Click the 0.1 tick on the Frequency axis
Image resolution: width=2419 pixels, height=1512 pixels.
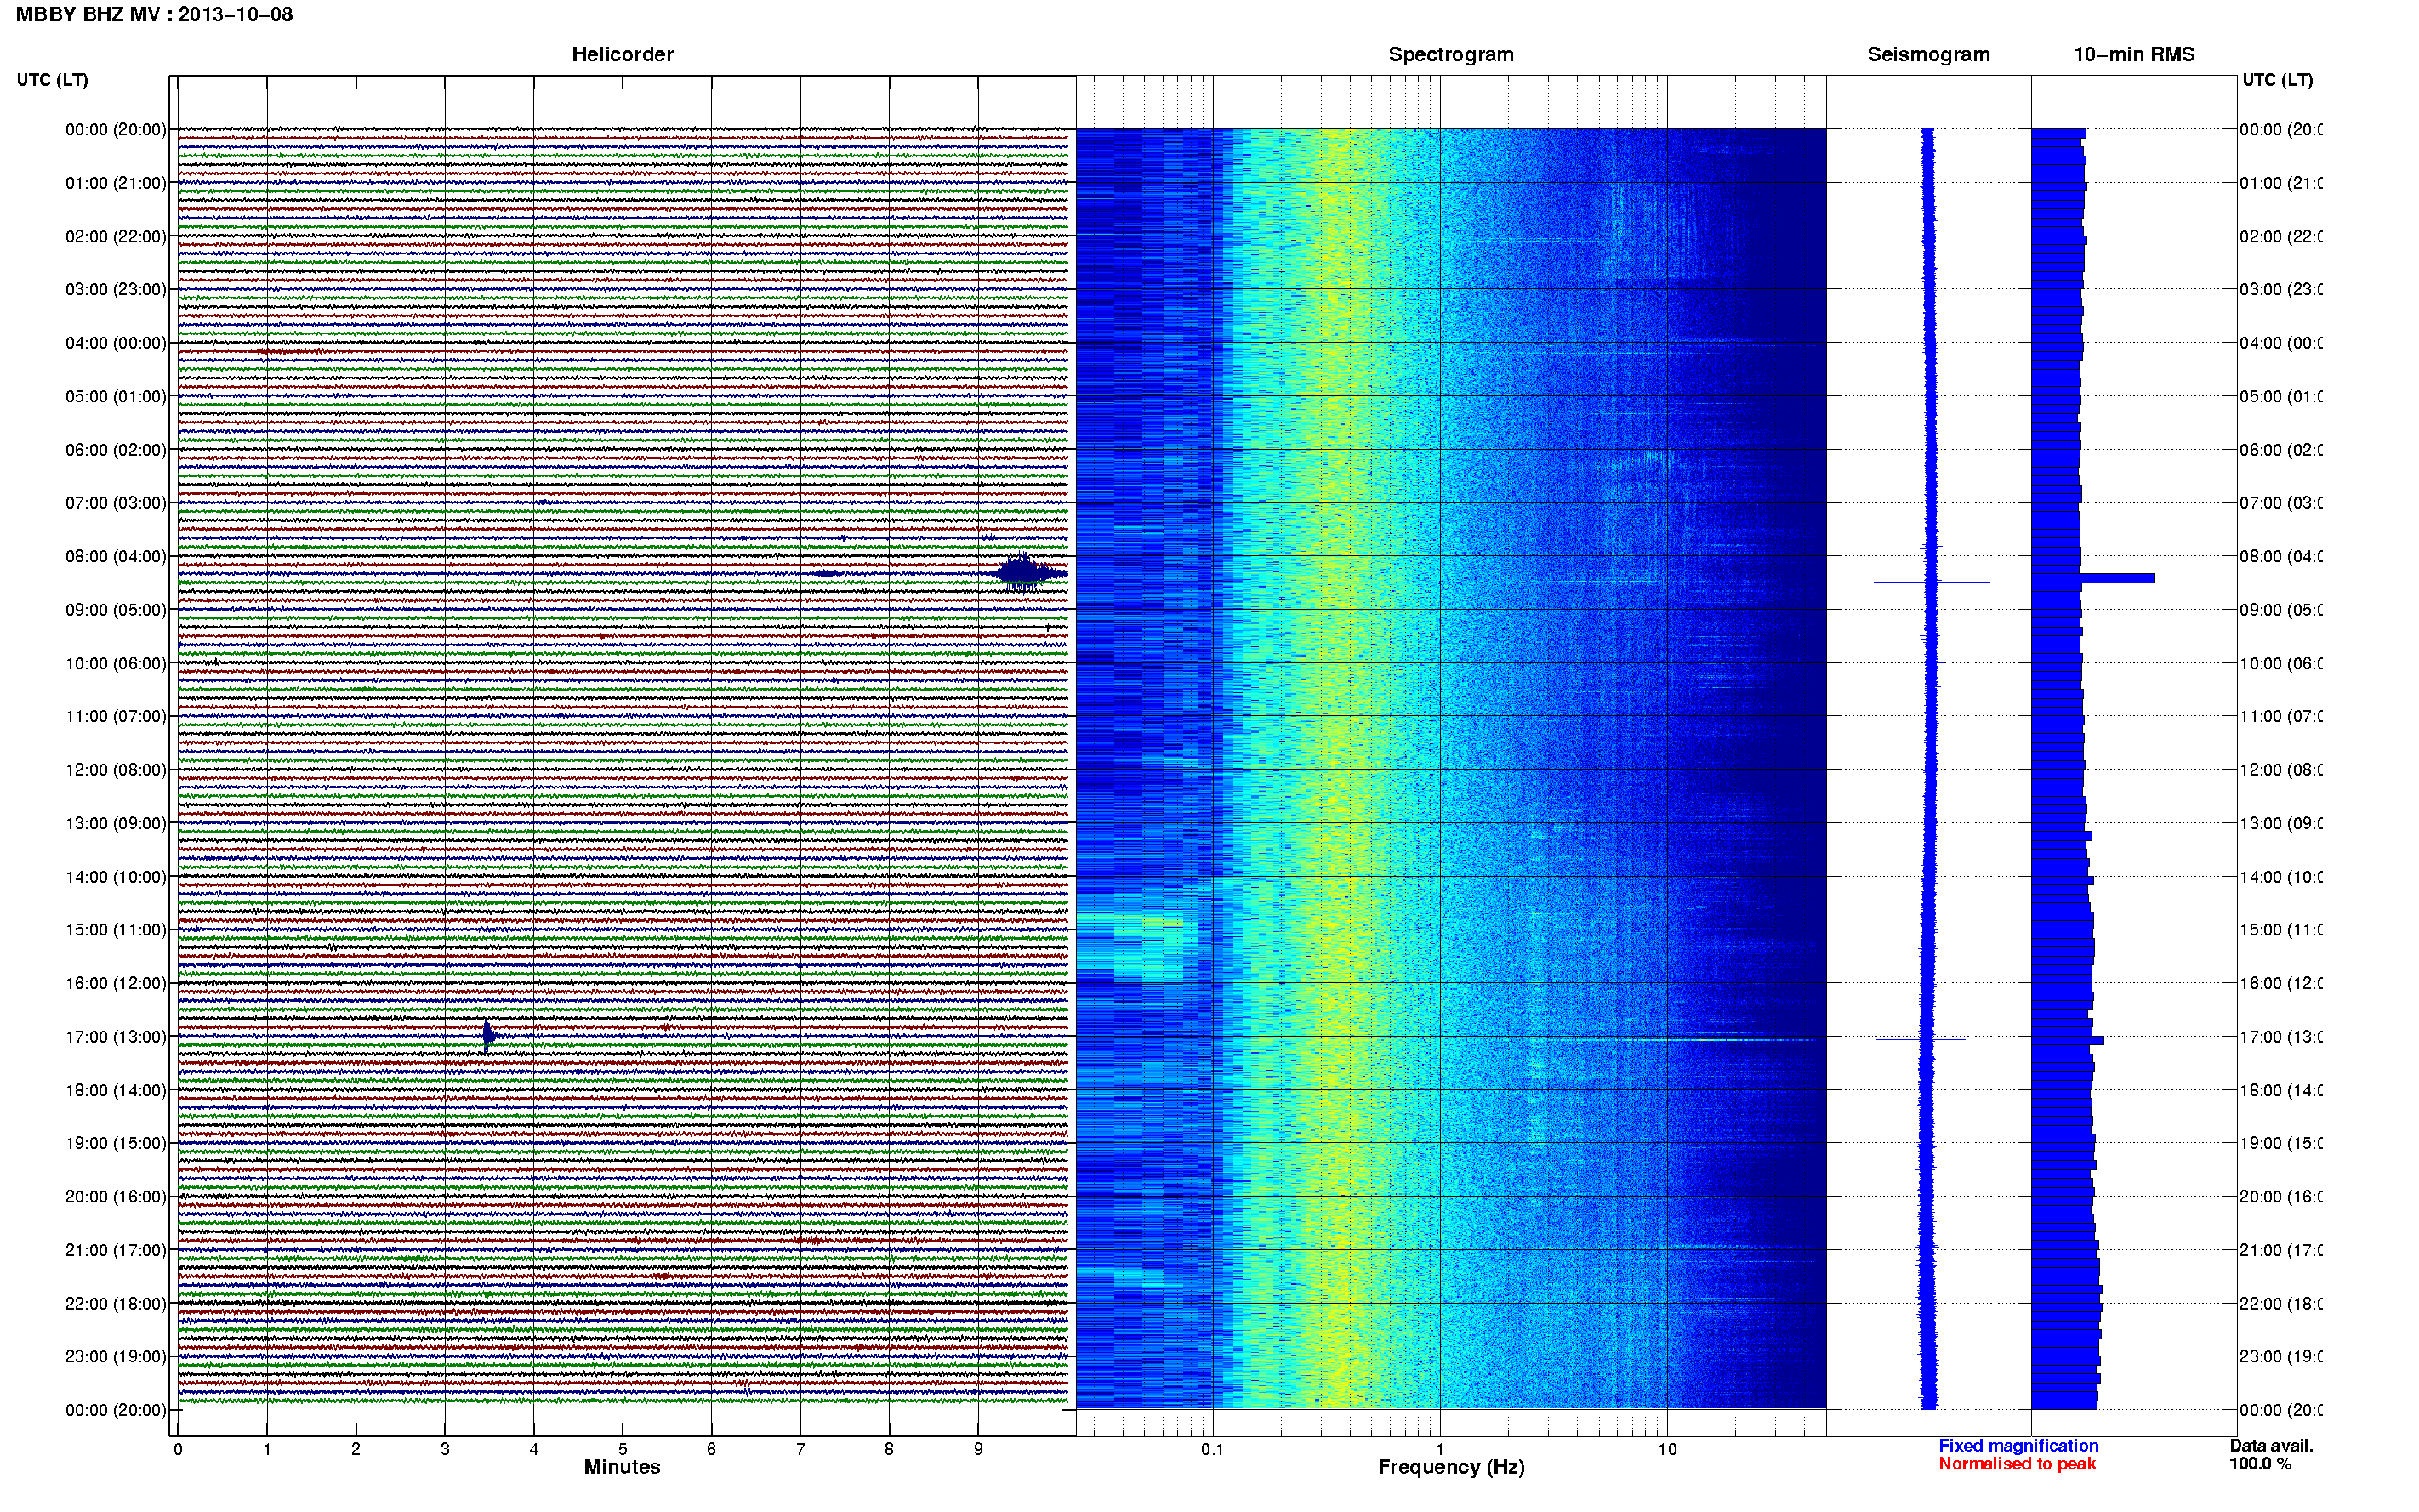pyautogui.click(x=1212, y=1449)
